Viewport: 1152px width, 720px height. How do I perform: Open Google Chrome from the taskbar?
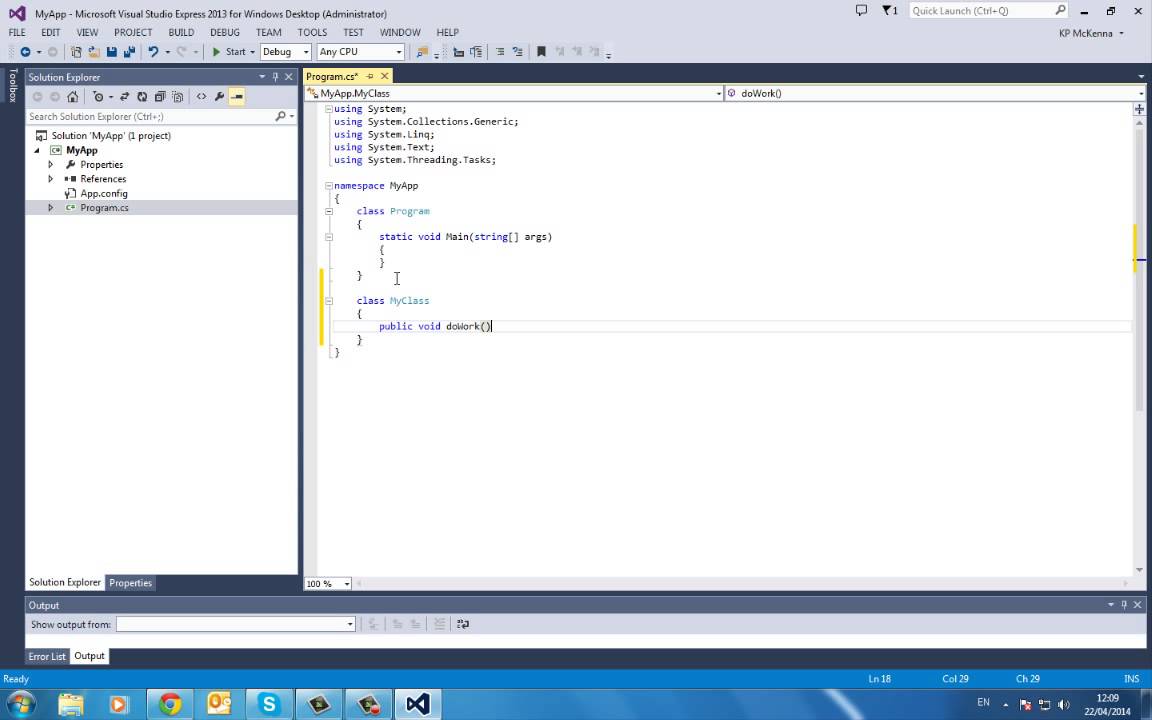(x=170, y=704)
